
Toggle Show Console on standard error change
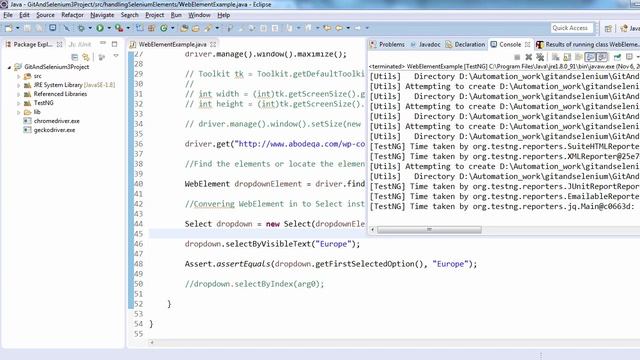(602, 57)
